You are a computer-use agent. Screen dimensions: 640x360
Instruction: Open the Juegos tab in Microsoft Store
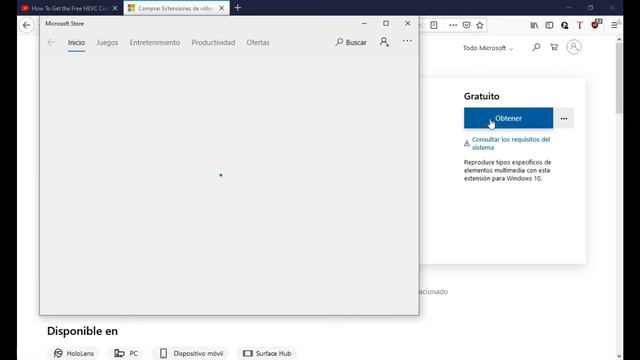pyautogui.click(x=107, y=42)
